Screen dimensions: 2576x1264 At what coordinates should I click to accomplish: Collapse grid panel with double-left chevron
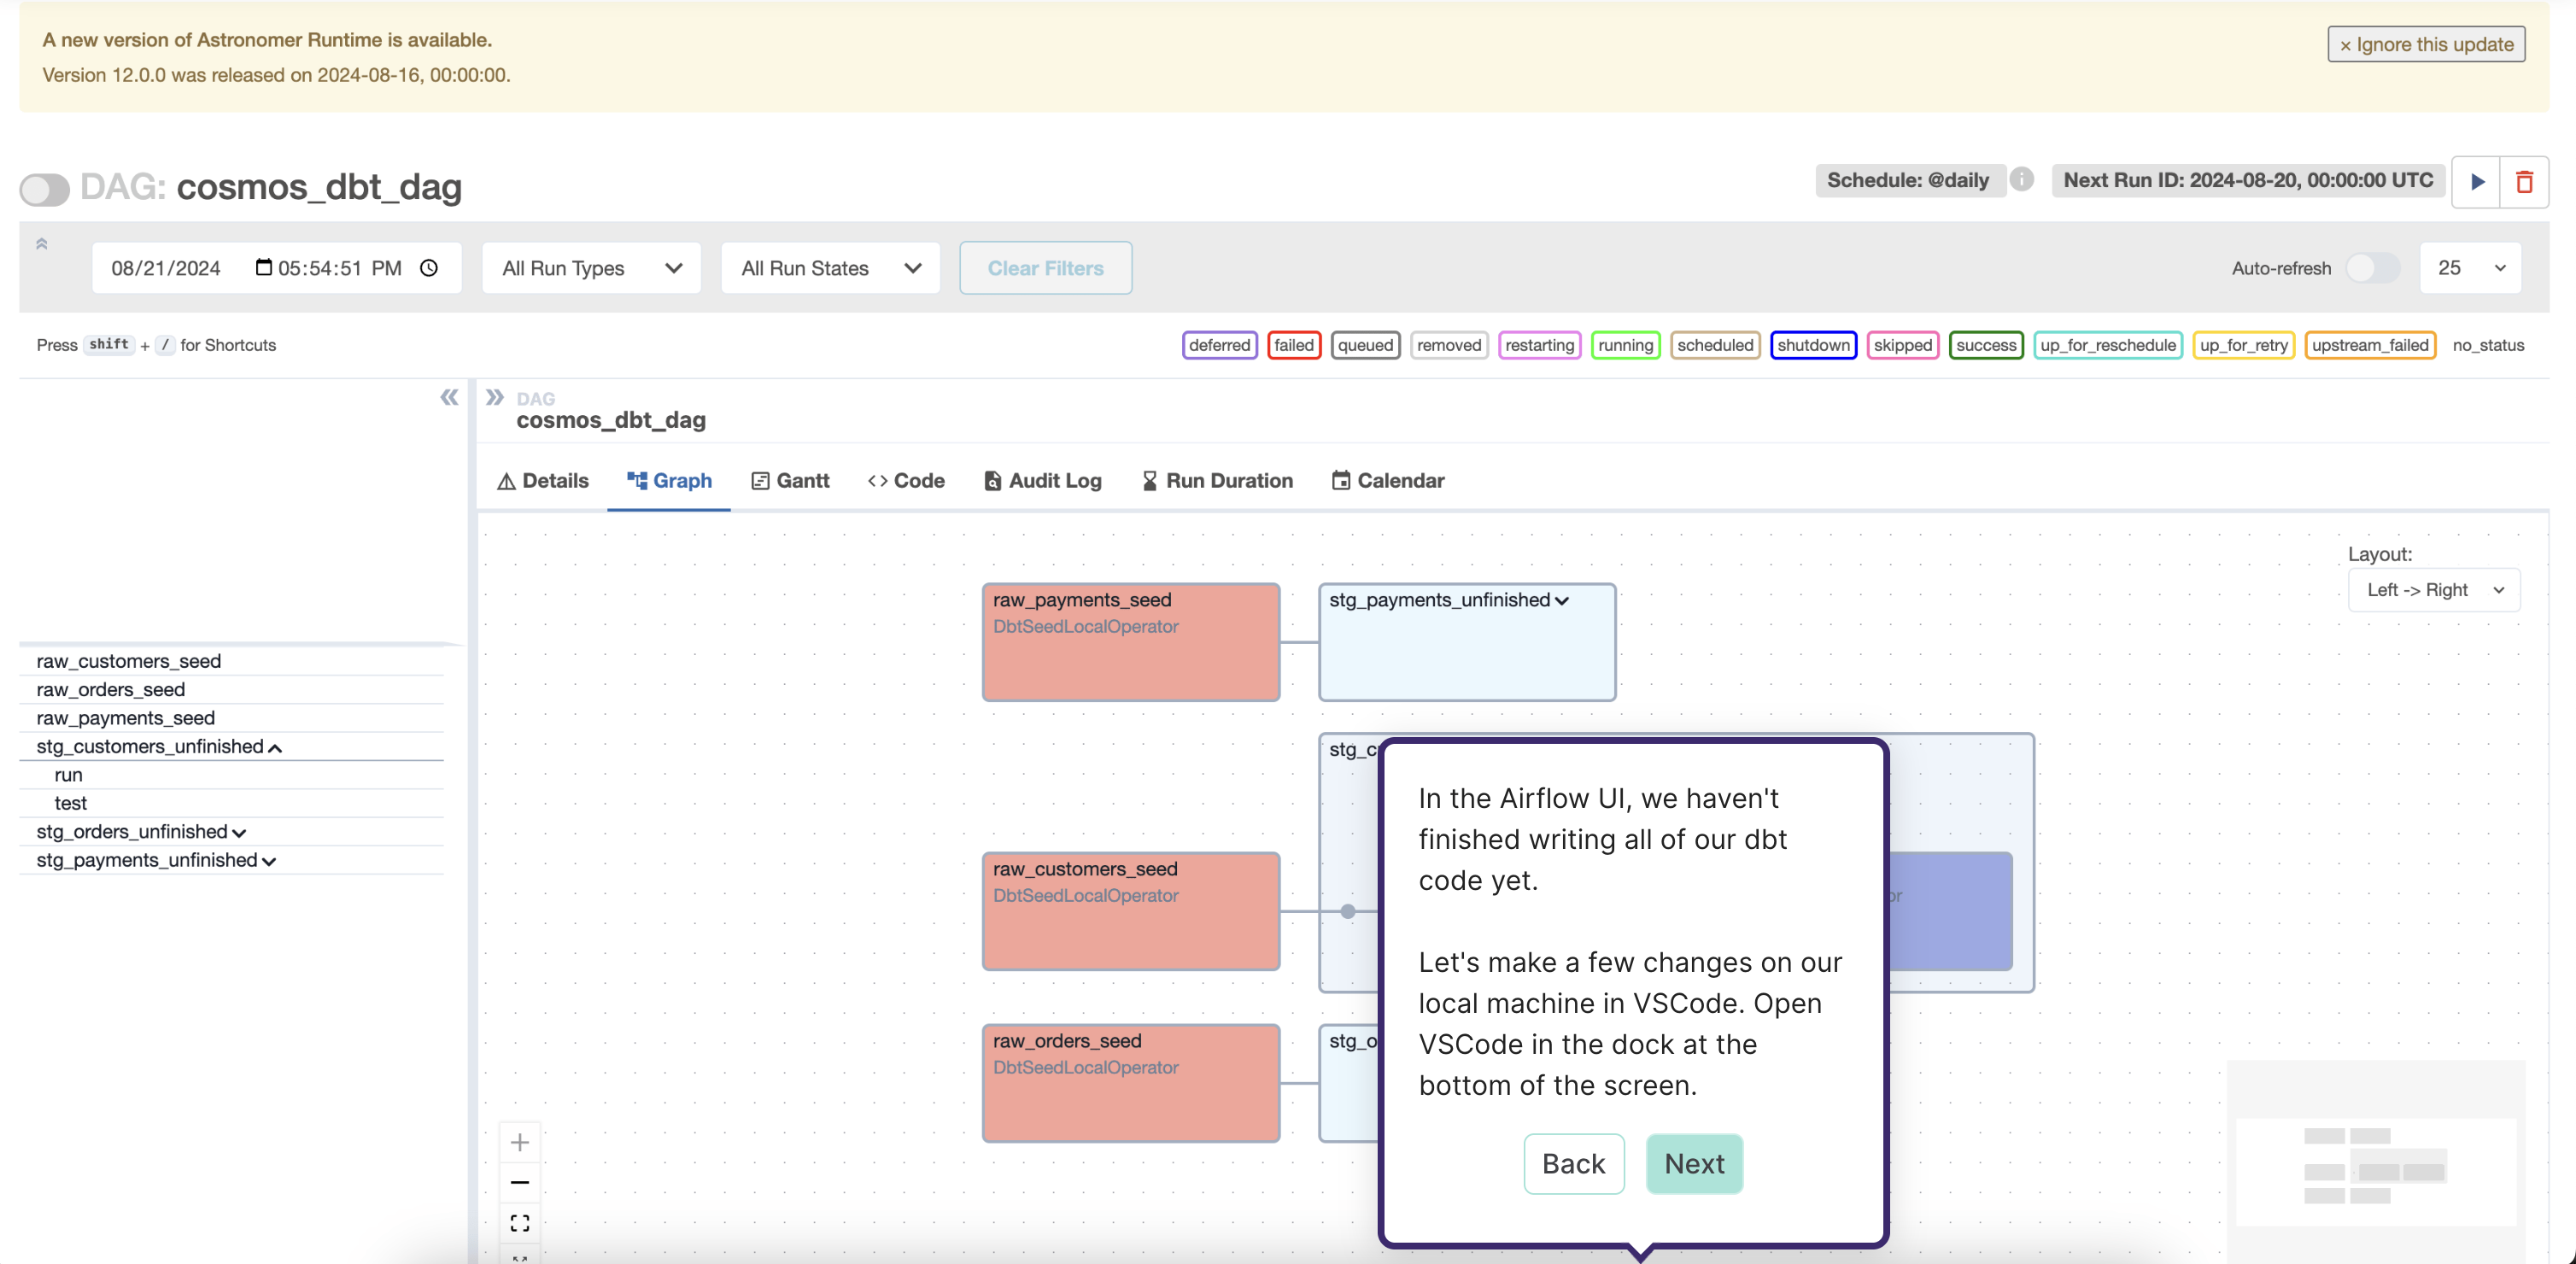coord(449,398)
